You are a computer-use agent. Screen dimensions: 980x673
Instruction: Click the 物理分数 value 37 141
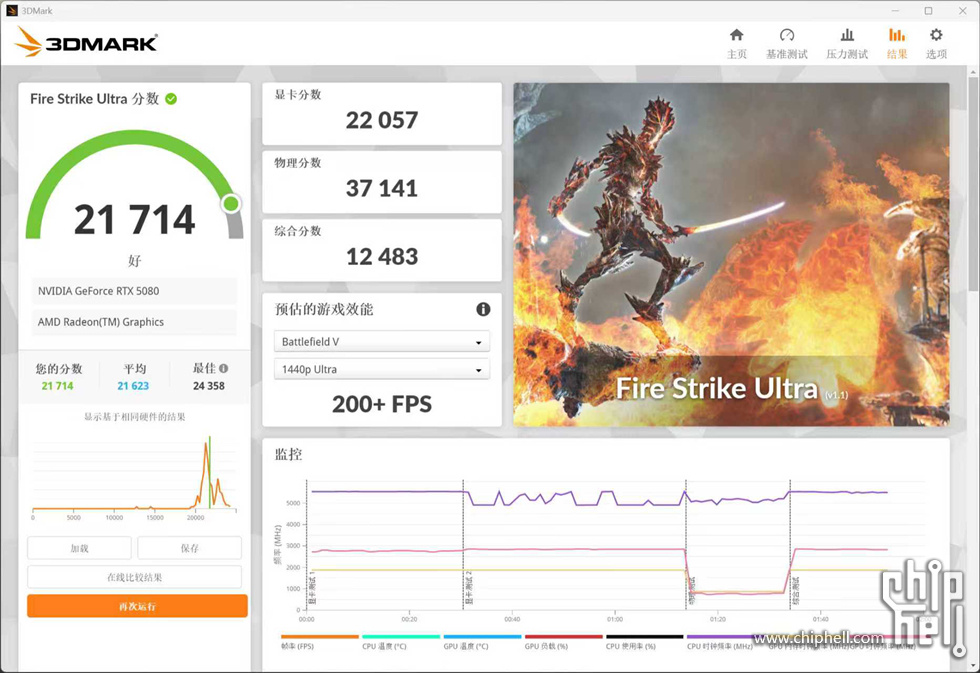point(382,188)
